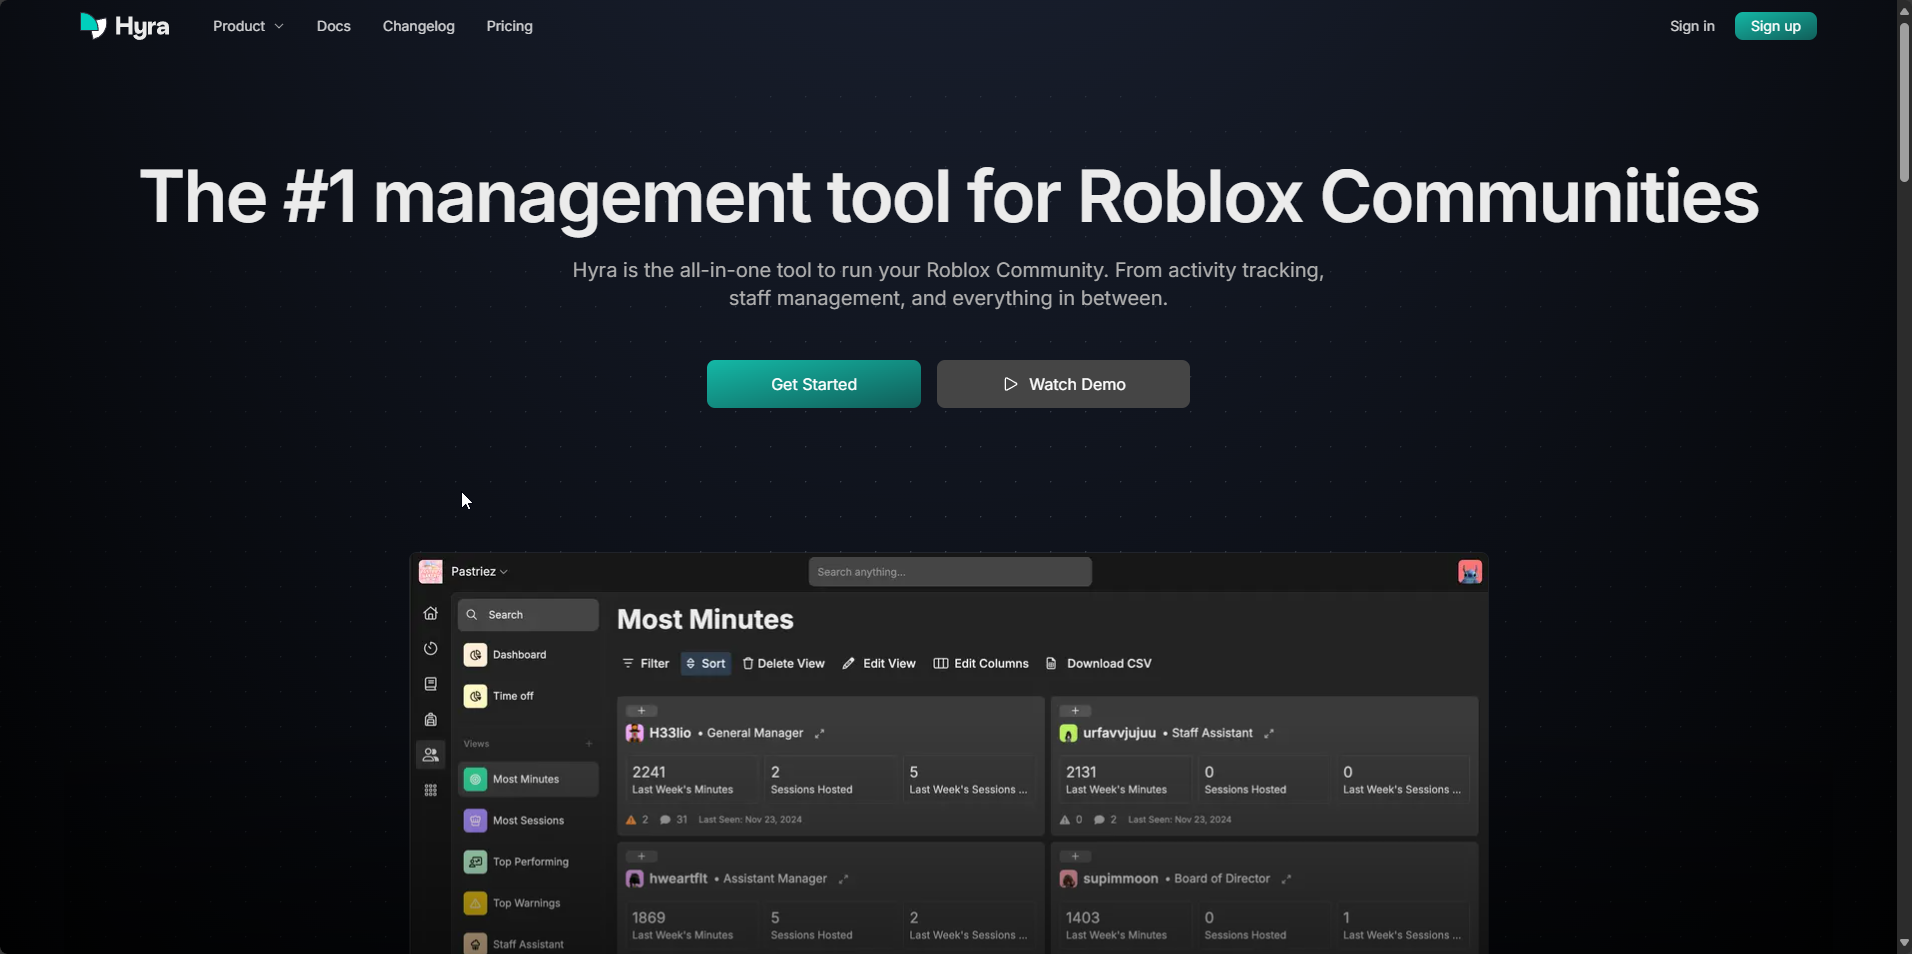Open the apps grid icon in the sidebar

(430, 790)
